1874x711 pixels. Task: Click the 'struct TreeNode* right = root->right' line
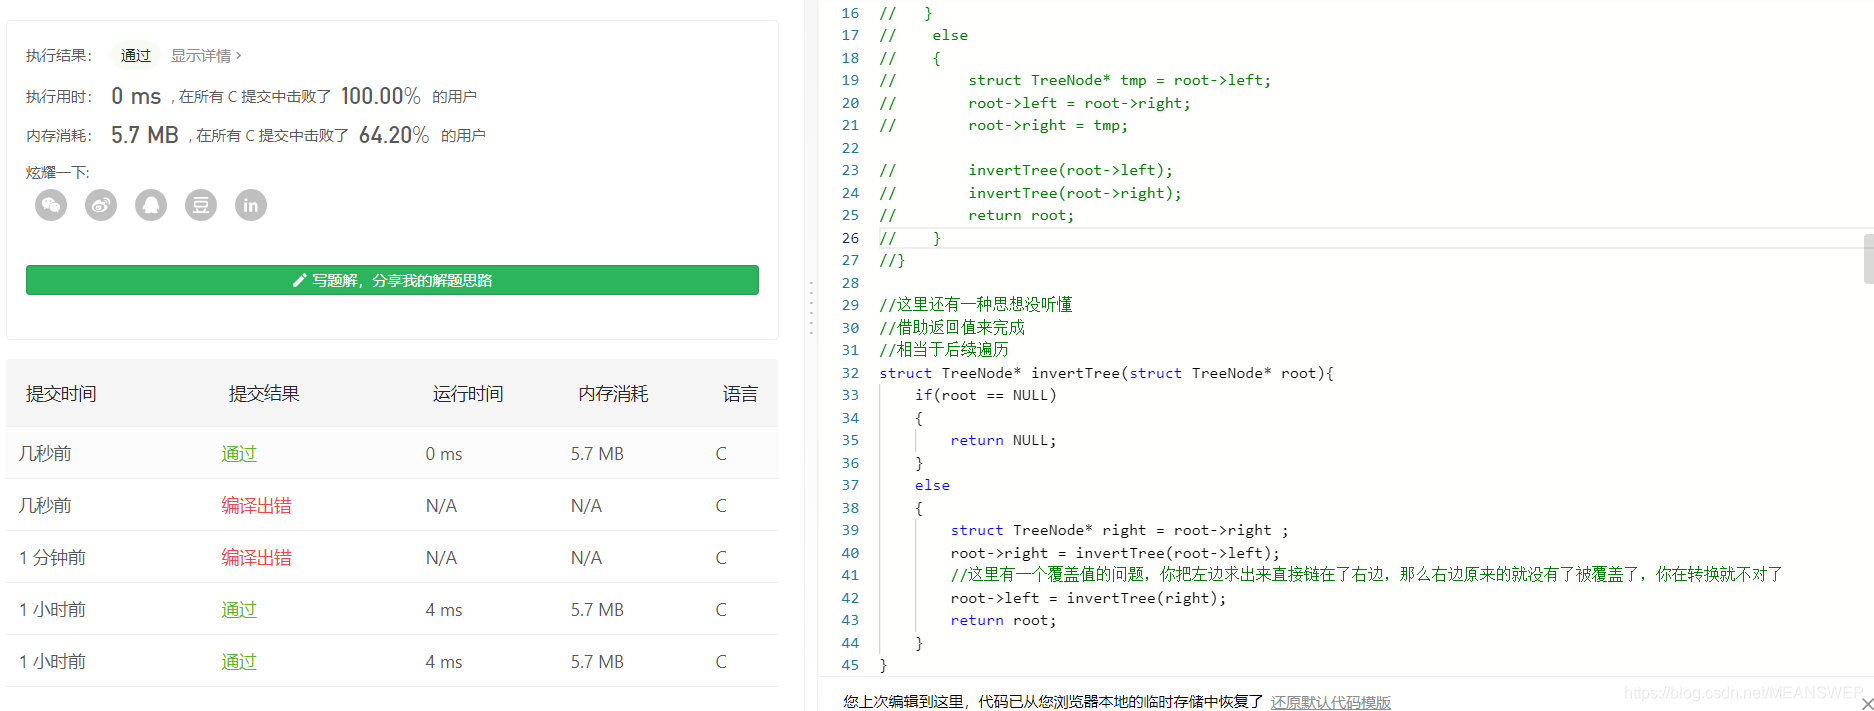click(1119, 530)
